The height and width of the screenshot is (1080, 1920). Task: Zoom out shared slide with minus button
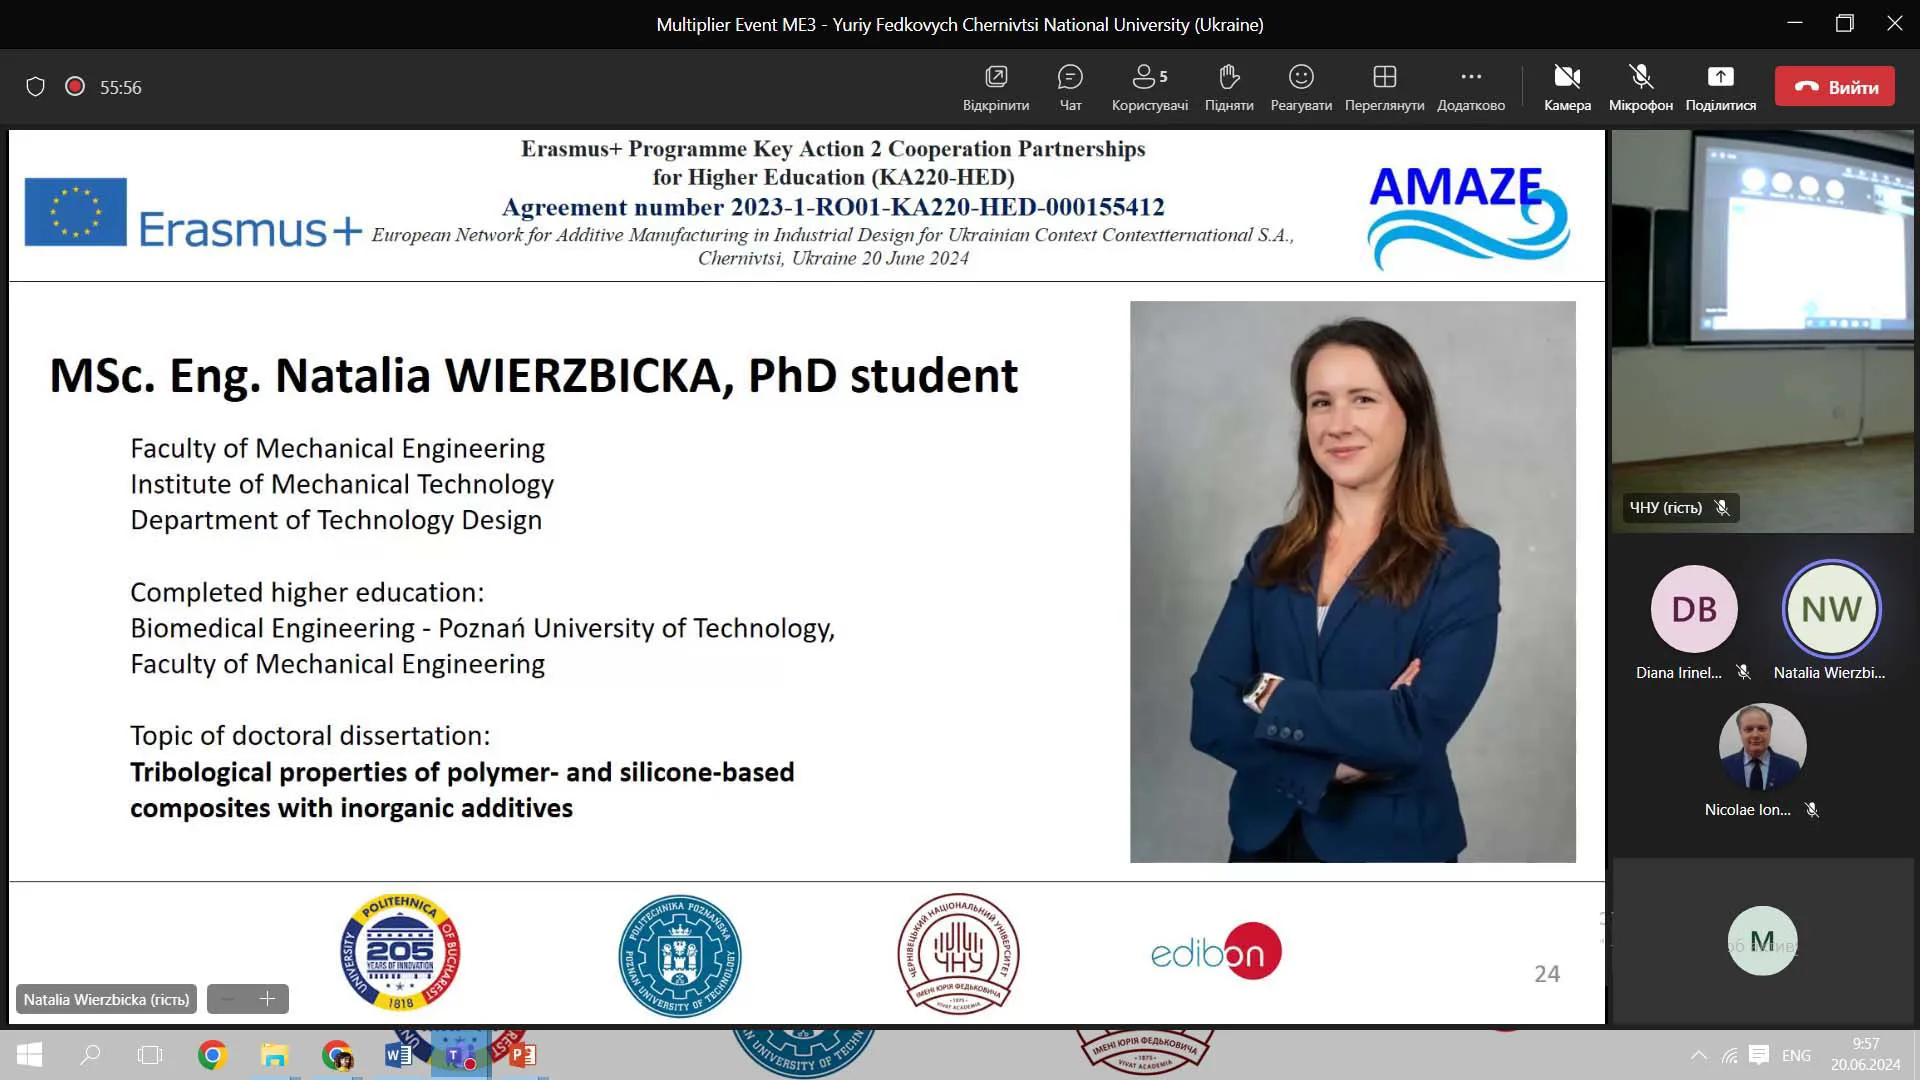pos(228,999)
